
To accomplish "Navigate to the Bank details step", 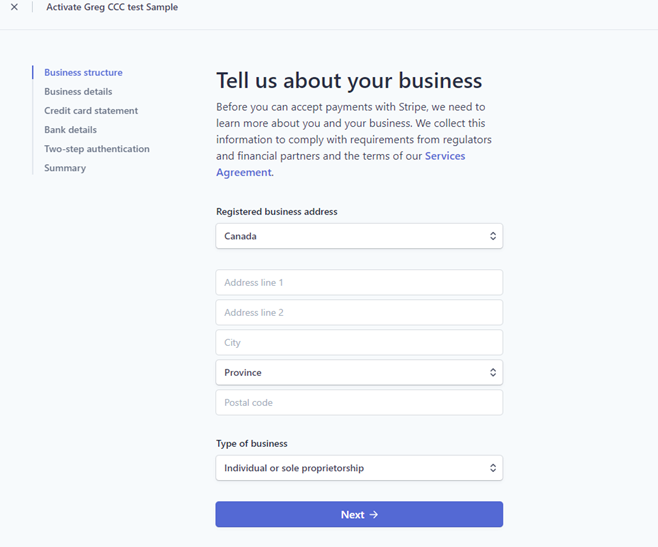I will coord(70,130).
